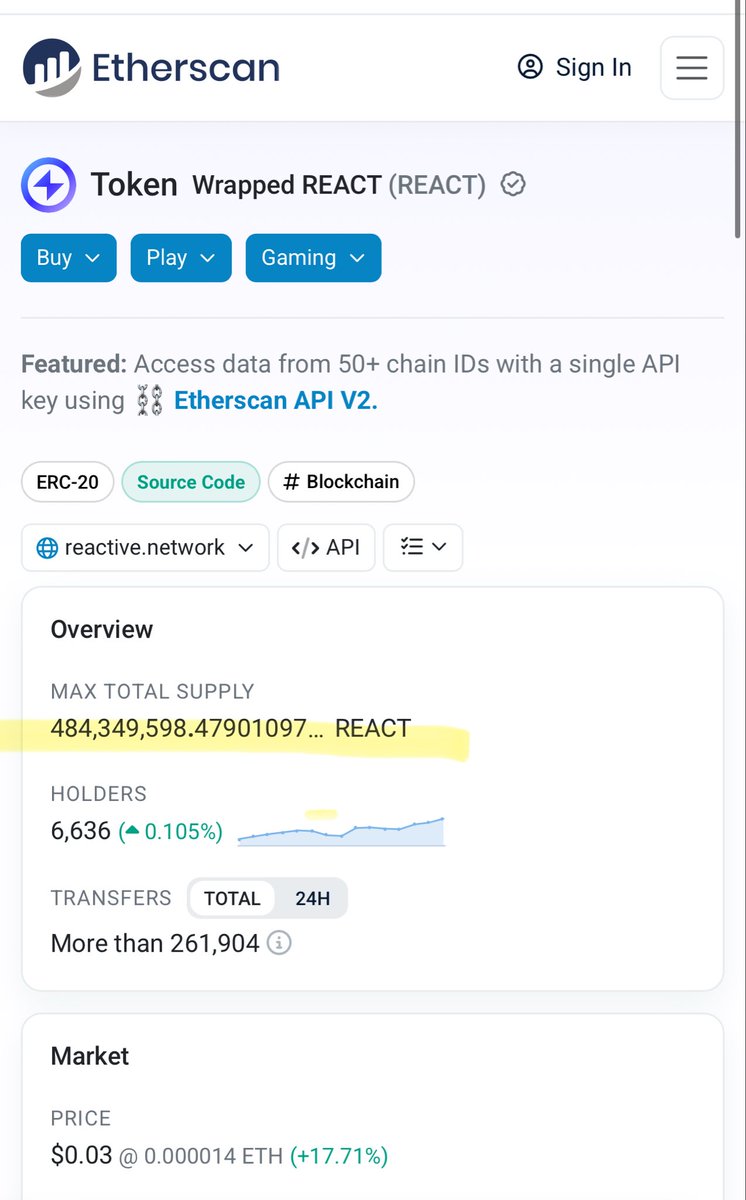Click the holders trend chart
The image size is (746, 1200).
[341, 831]
